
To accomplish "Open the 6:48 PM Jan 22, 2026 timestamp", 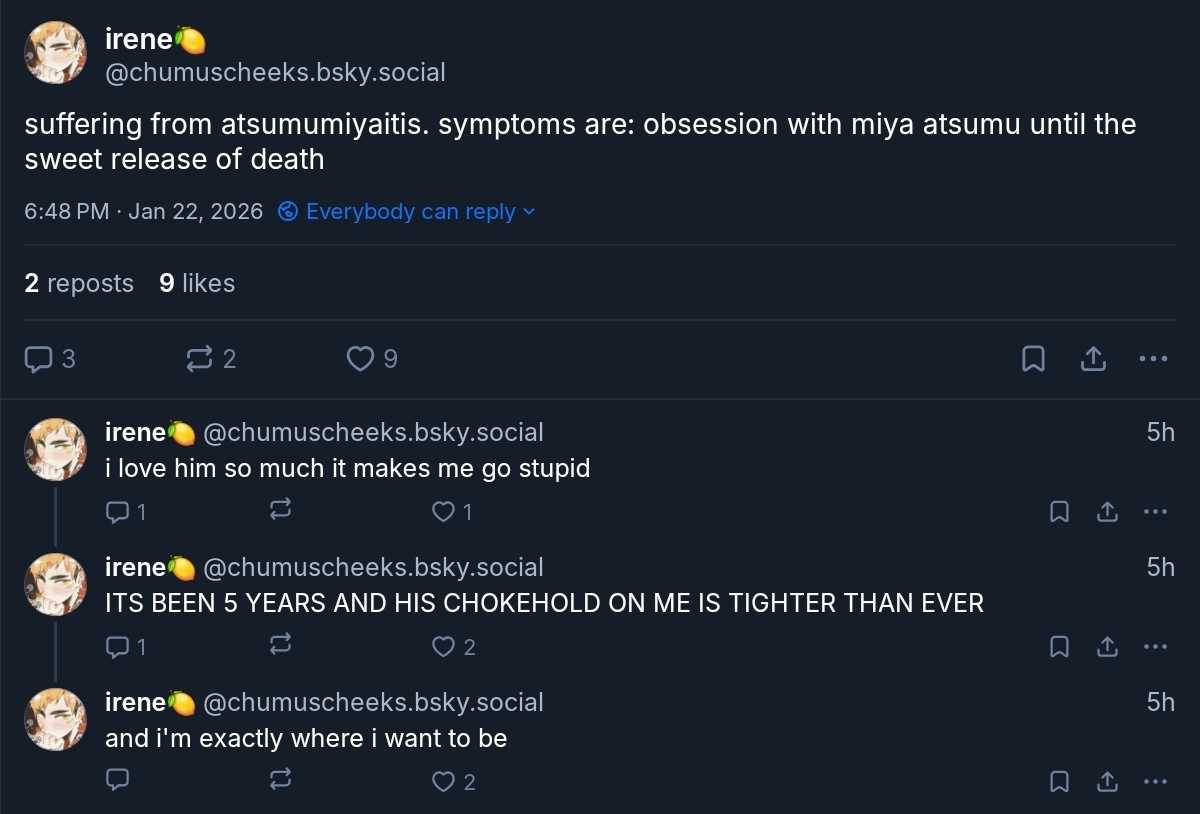I will click(143, 212).
